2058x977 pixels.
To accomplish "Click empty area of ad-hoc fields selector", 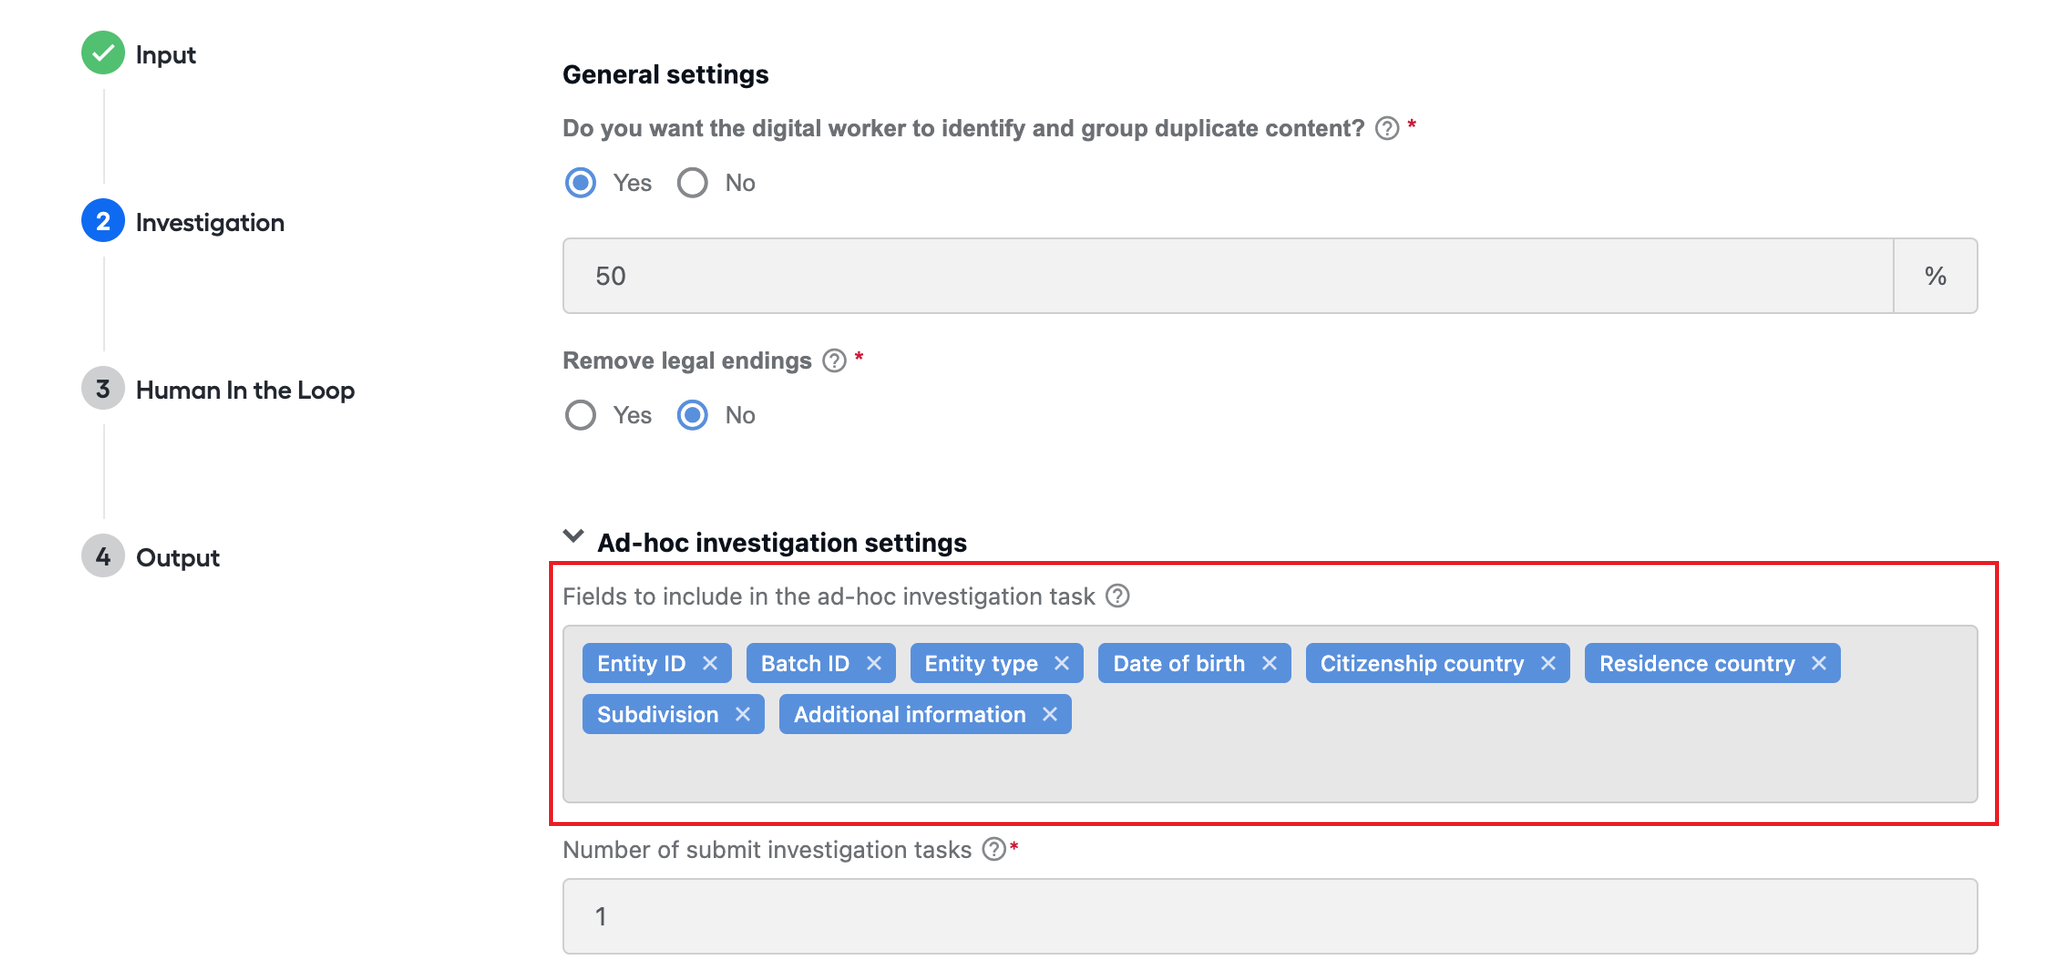I will tap(1270, 768).
